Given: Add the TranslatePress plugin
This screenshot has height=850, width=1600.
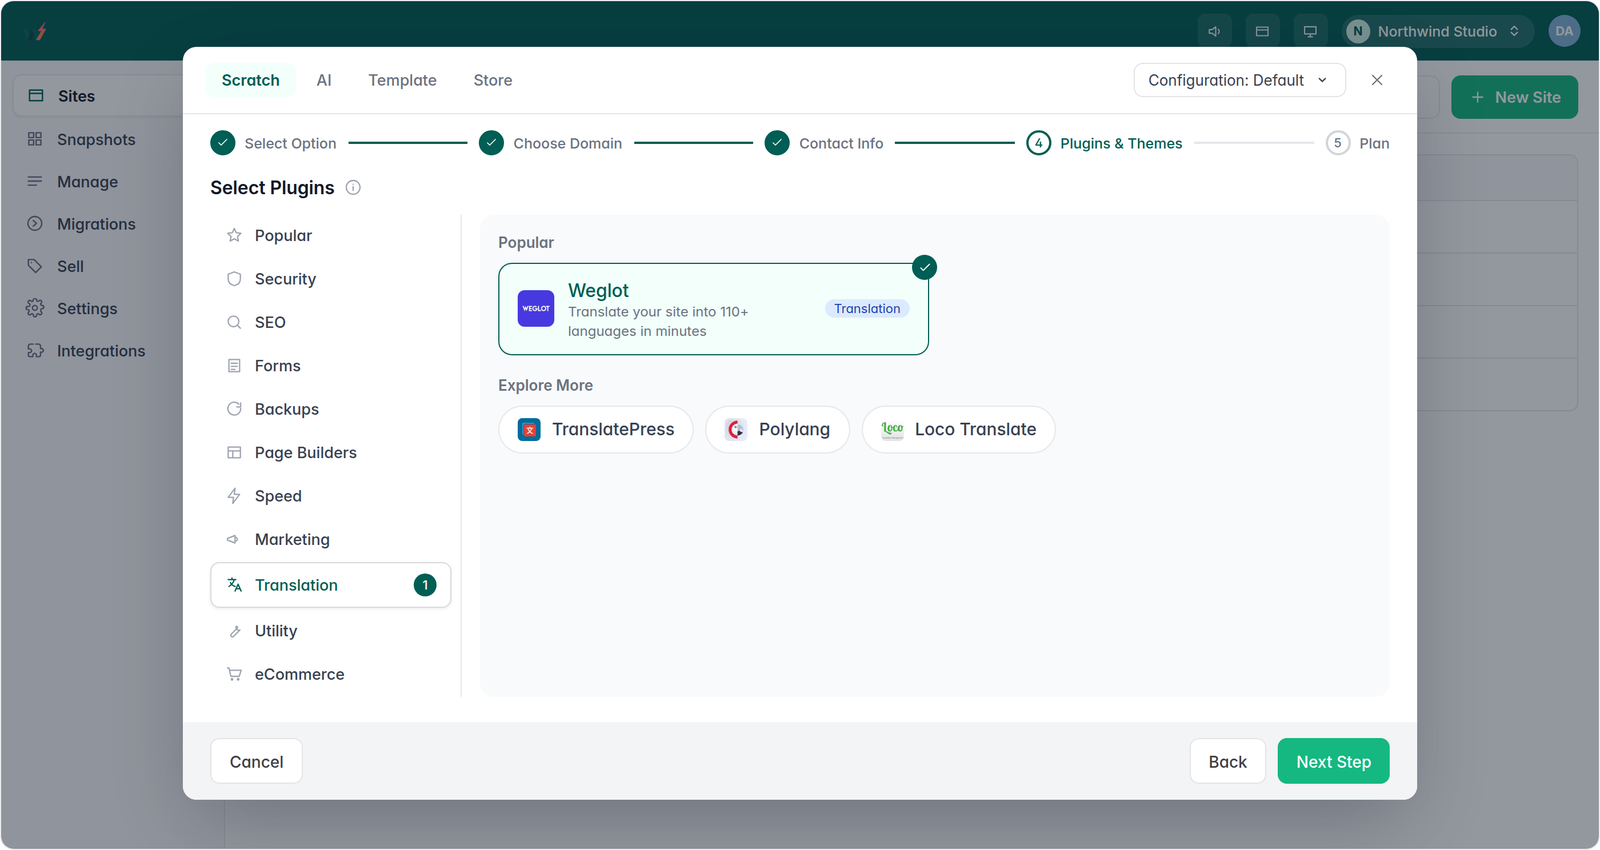Looking at the screenshot, I should (596, 429).
